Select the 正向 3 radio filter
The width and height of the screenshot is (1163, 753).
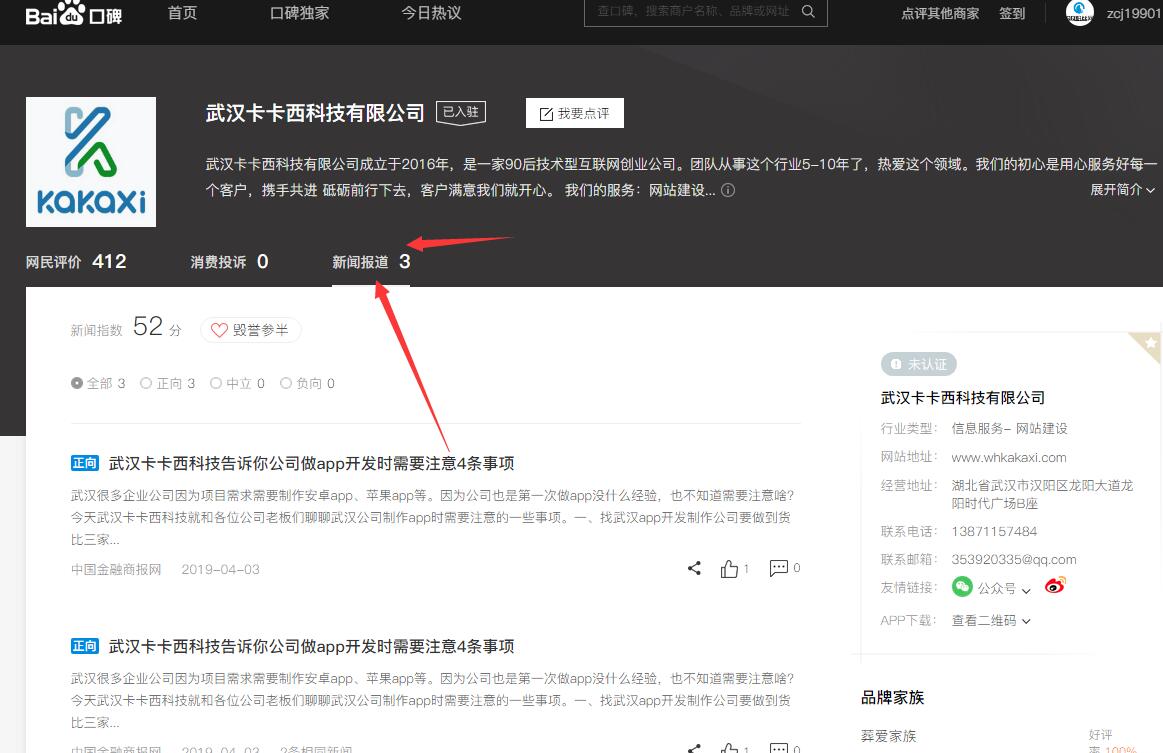click(168, 384)
